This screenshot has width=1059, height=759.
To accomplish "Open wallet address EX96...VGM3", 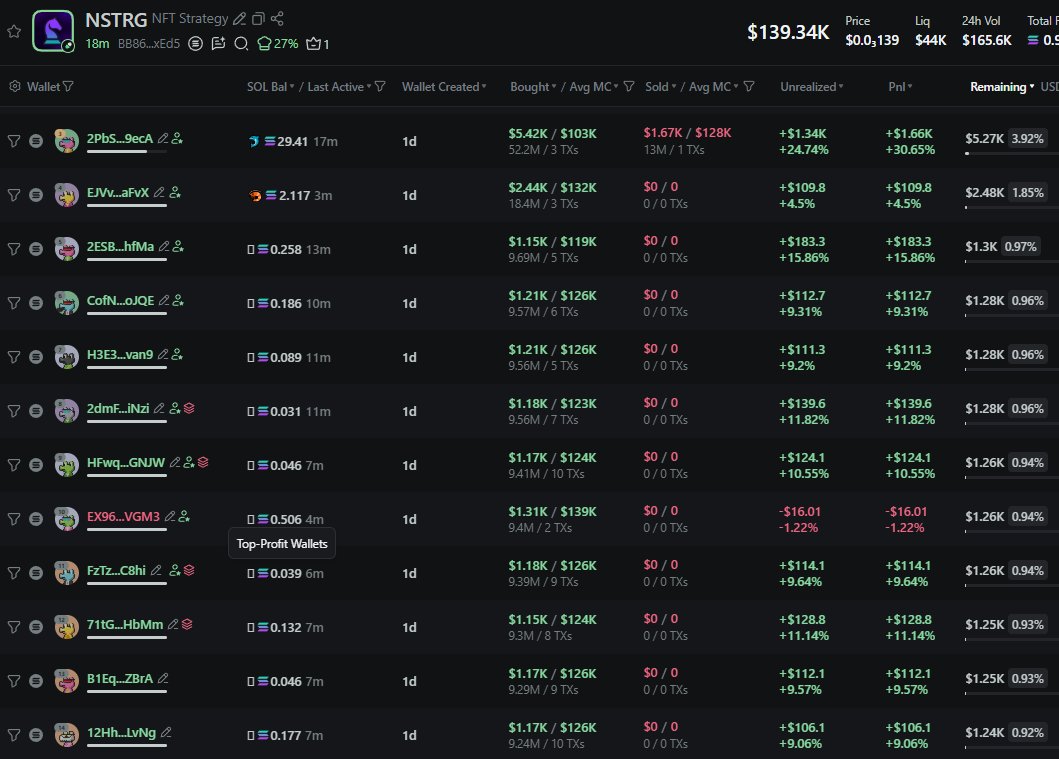I will [123, 517].
